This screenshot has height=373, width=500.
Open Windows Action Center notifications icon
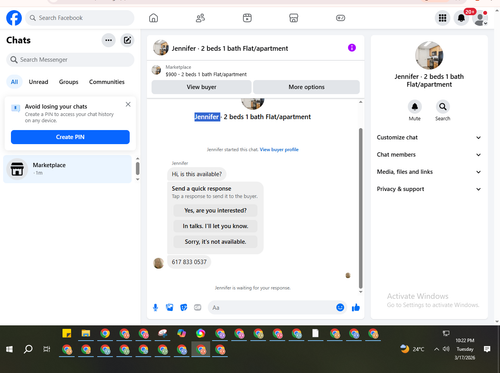pos(487,349)
